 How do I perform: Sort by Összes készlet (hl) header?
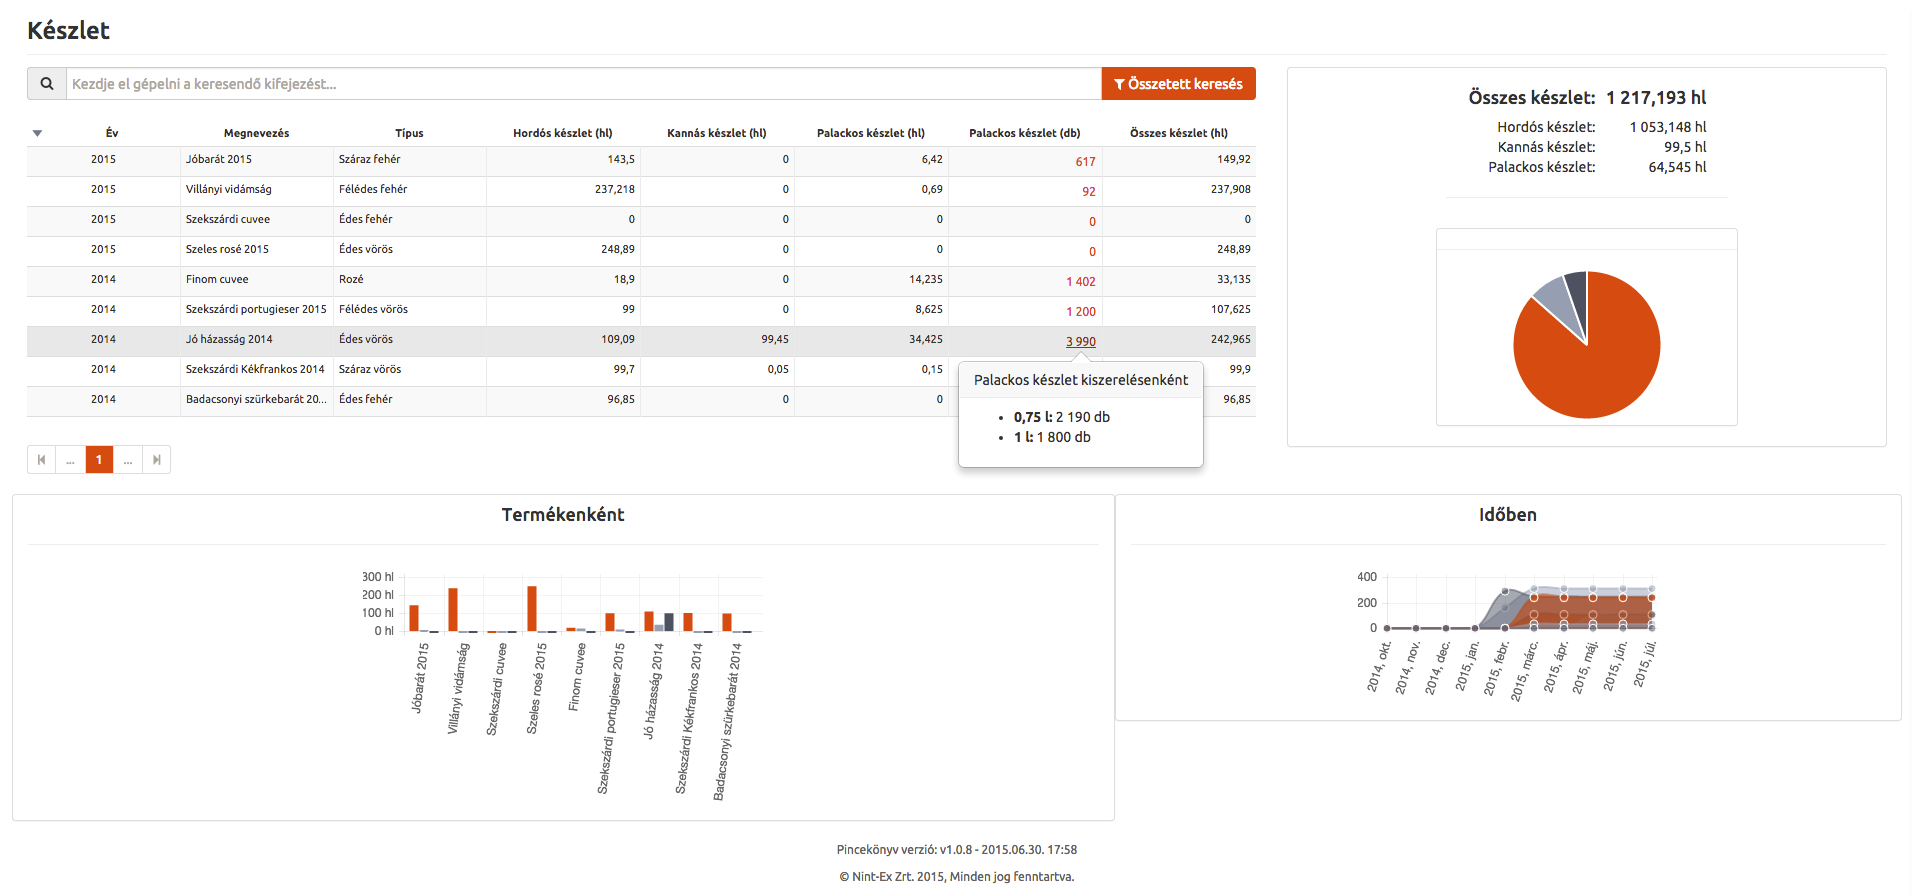coord(1179,133)
